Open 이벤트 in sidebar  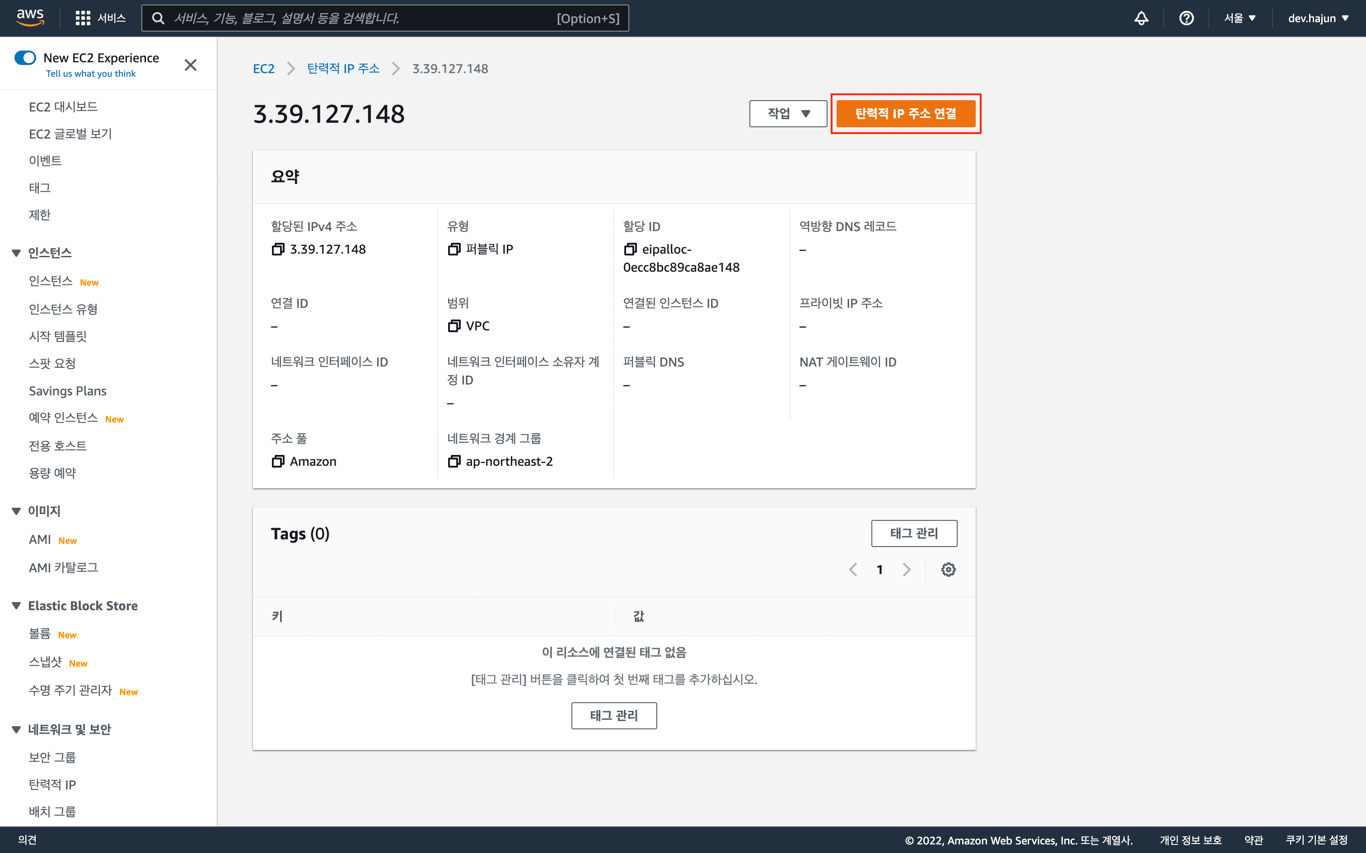coord(45,161)
